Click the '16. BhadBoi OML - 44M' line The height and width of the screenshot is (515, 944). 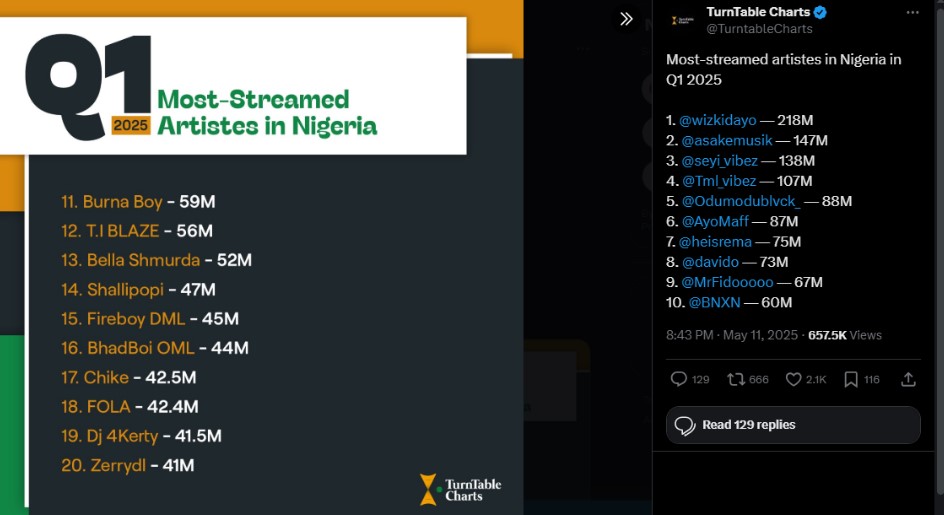tap(155, 348)
